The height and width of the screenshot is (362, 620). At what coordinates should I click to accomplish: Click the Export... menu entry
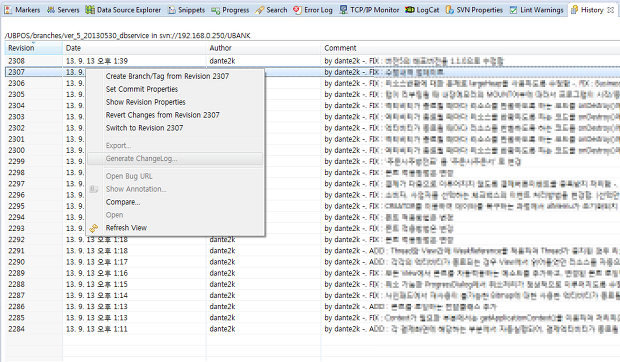coord(175,146)
